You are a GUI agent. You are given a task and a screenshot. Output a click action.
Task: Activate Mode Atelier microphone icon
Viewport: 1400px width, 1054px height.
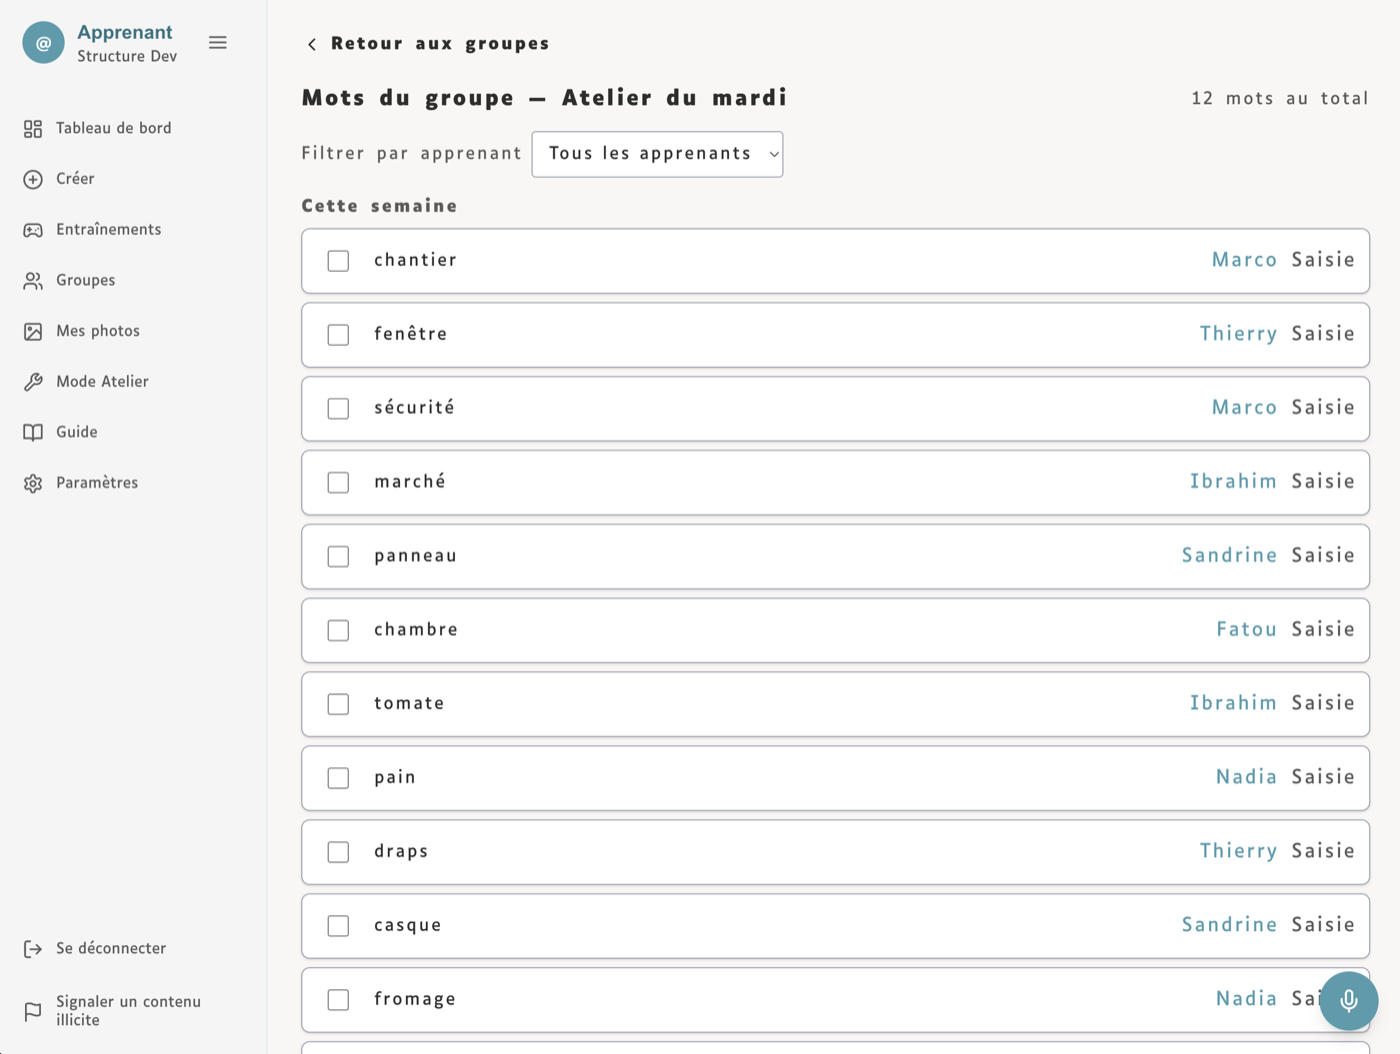(33, 381)
